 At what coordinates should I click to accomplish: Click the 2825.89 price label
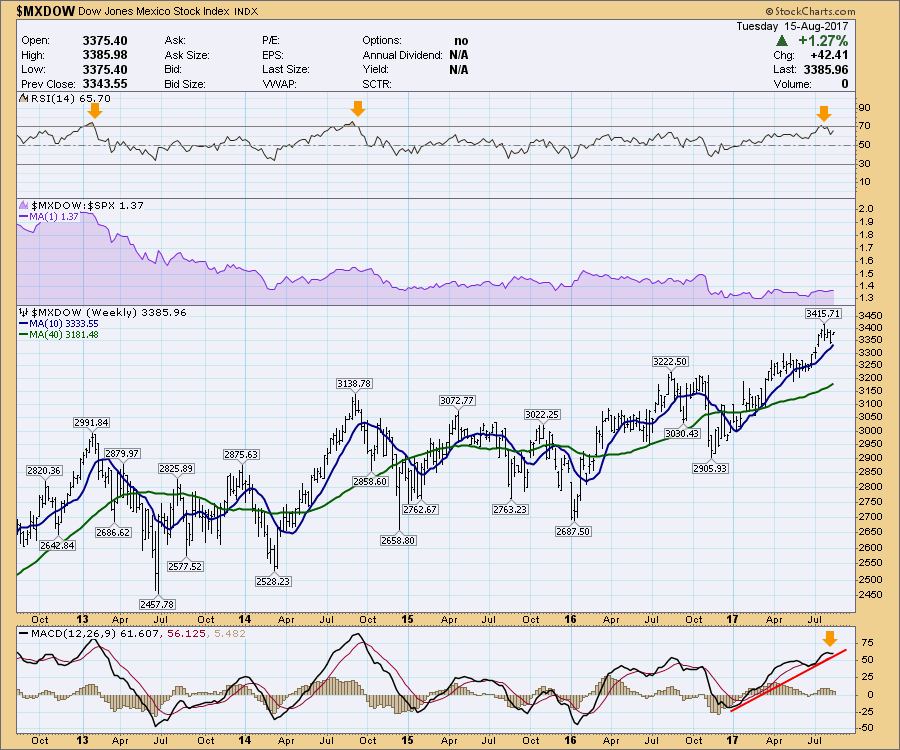click(x=176, y=468)
